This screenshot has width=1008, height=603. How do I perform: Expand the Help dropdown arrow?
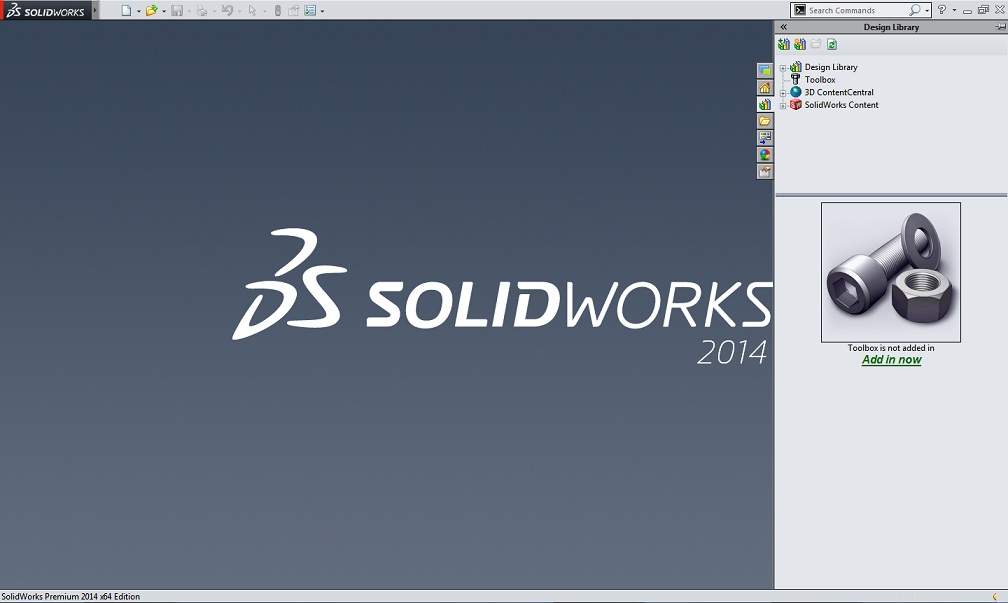point(954,10)
